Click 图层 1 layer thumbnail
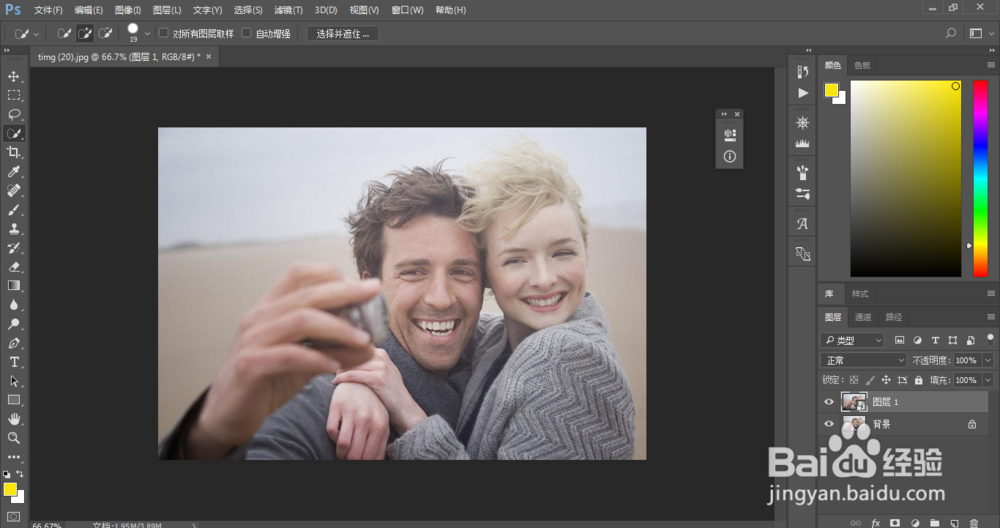Image resolution: width=1000 pixels, height=528 pixels. click(854, 402)
